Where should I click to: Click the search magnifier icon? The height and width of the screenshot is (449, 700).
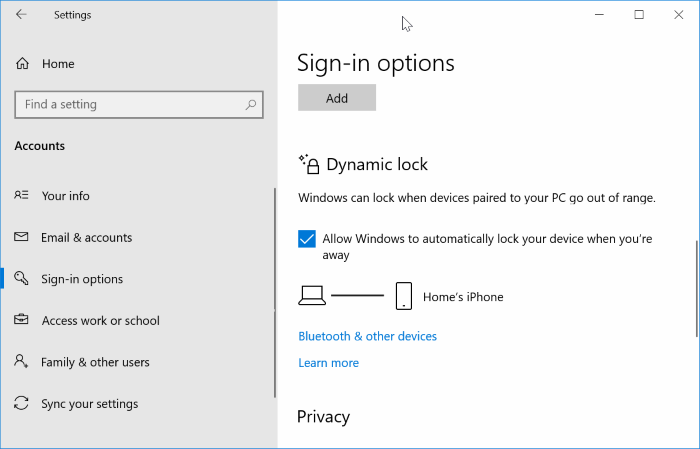pos(252,104)
